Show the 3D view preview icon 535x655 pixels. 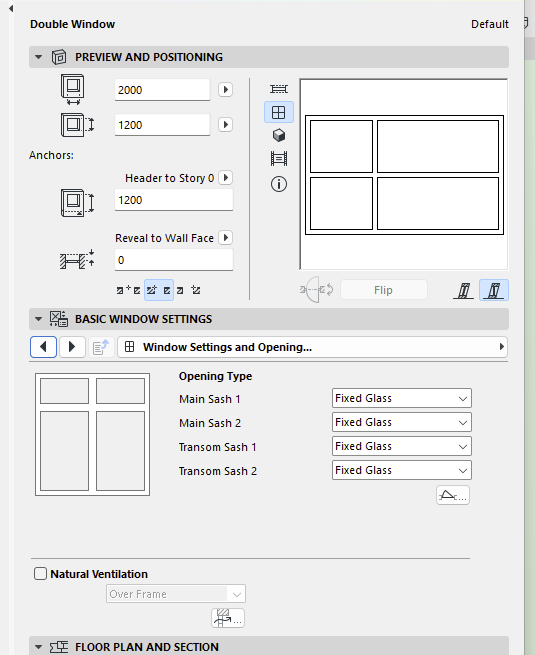(279, 135)
